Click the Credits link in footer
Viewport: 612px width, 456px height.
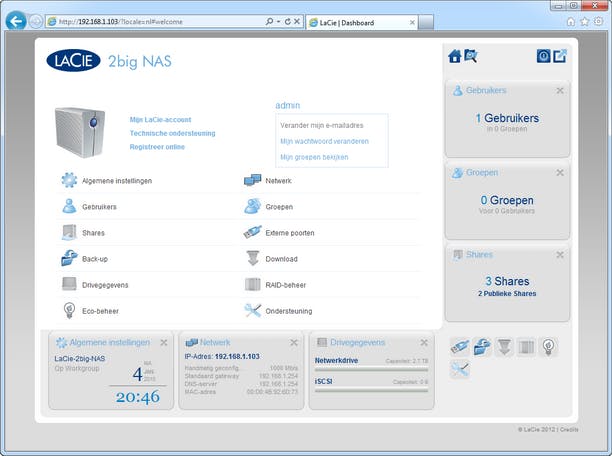[569, 429]
